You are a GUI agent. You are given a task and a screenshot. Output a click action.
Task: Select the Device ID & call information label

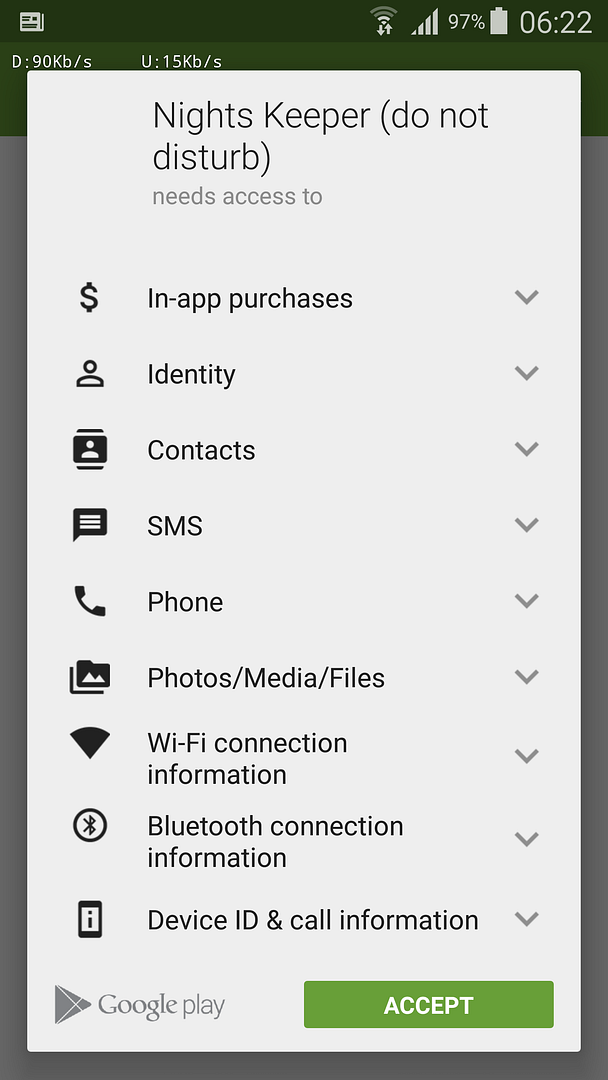(312, 920)
